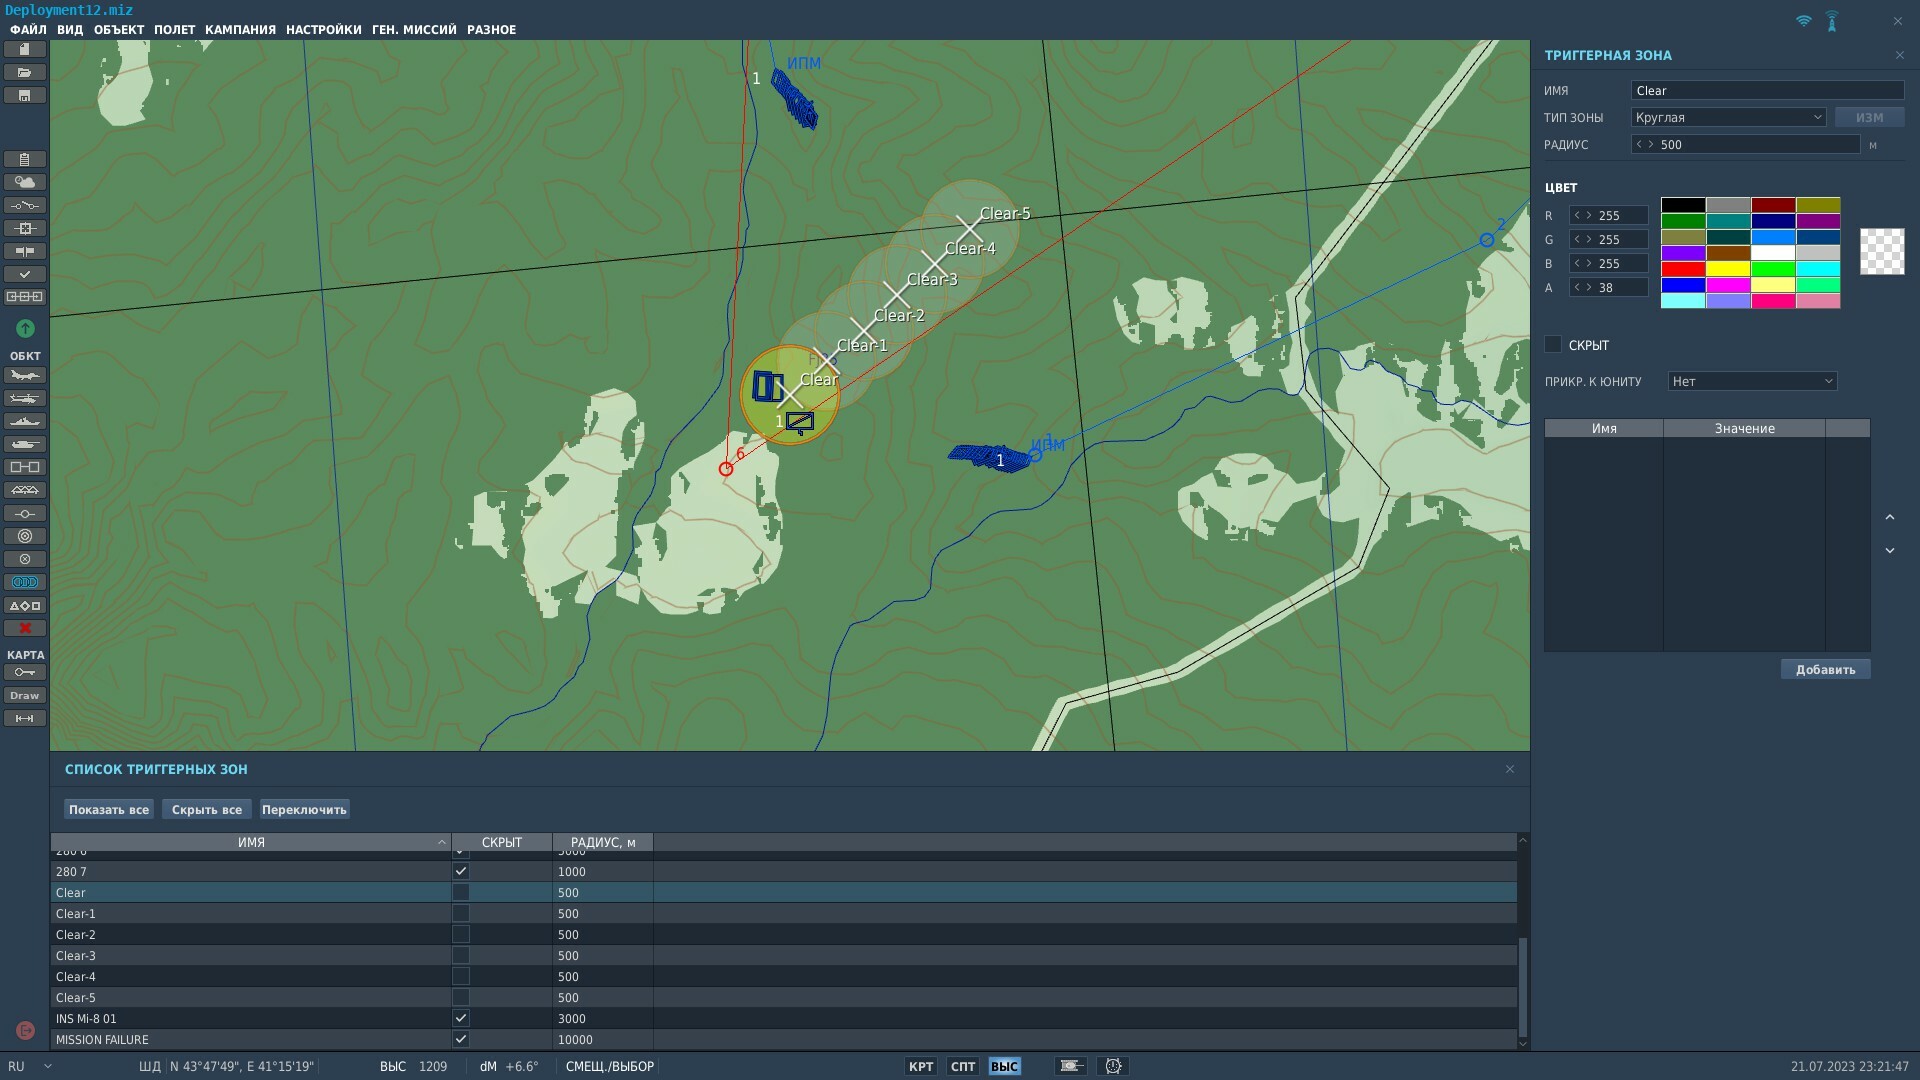Open the ПРИКР. К ЮНИТУ dropdown

pyautogui.click(x=1752, y=381)
